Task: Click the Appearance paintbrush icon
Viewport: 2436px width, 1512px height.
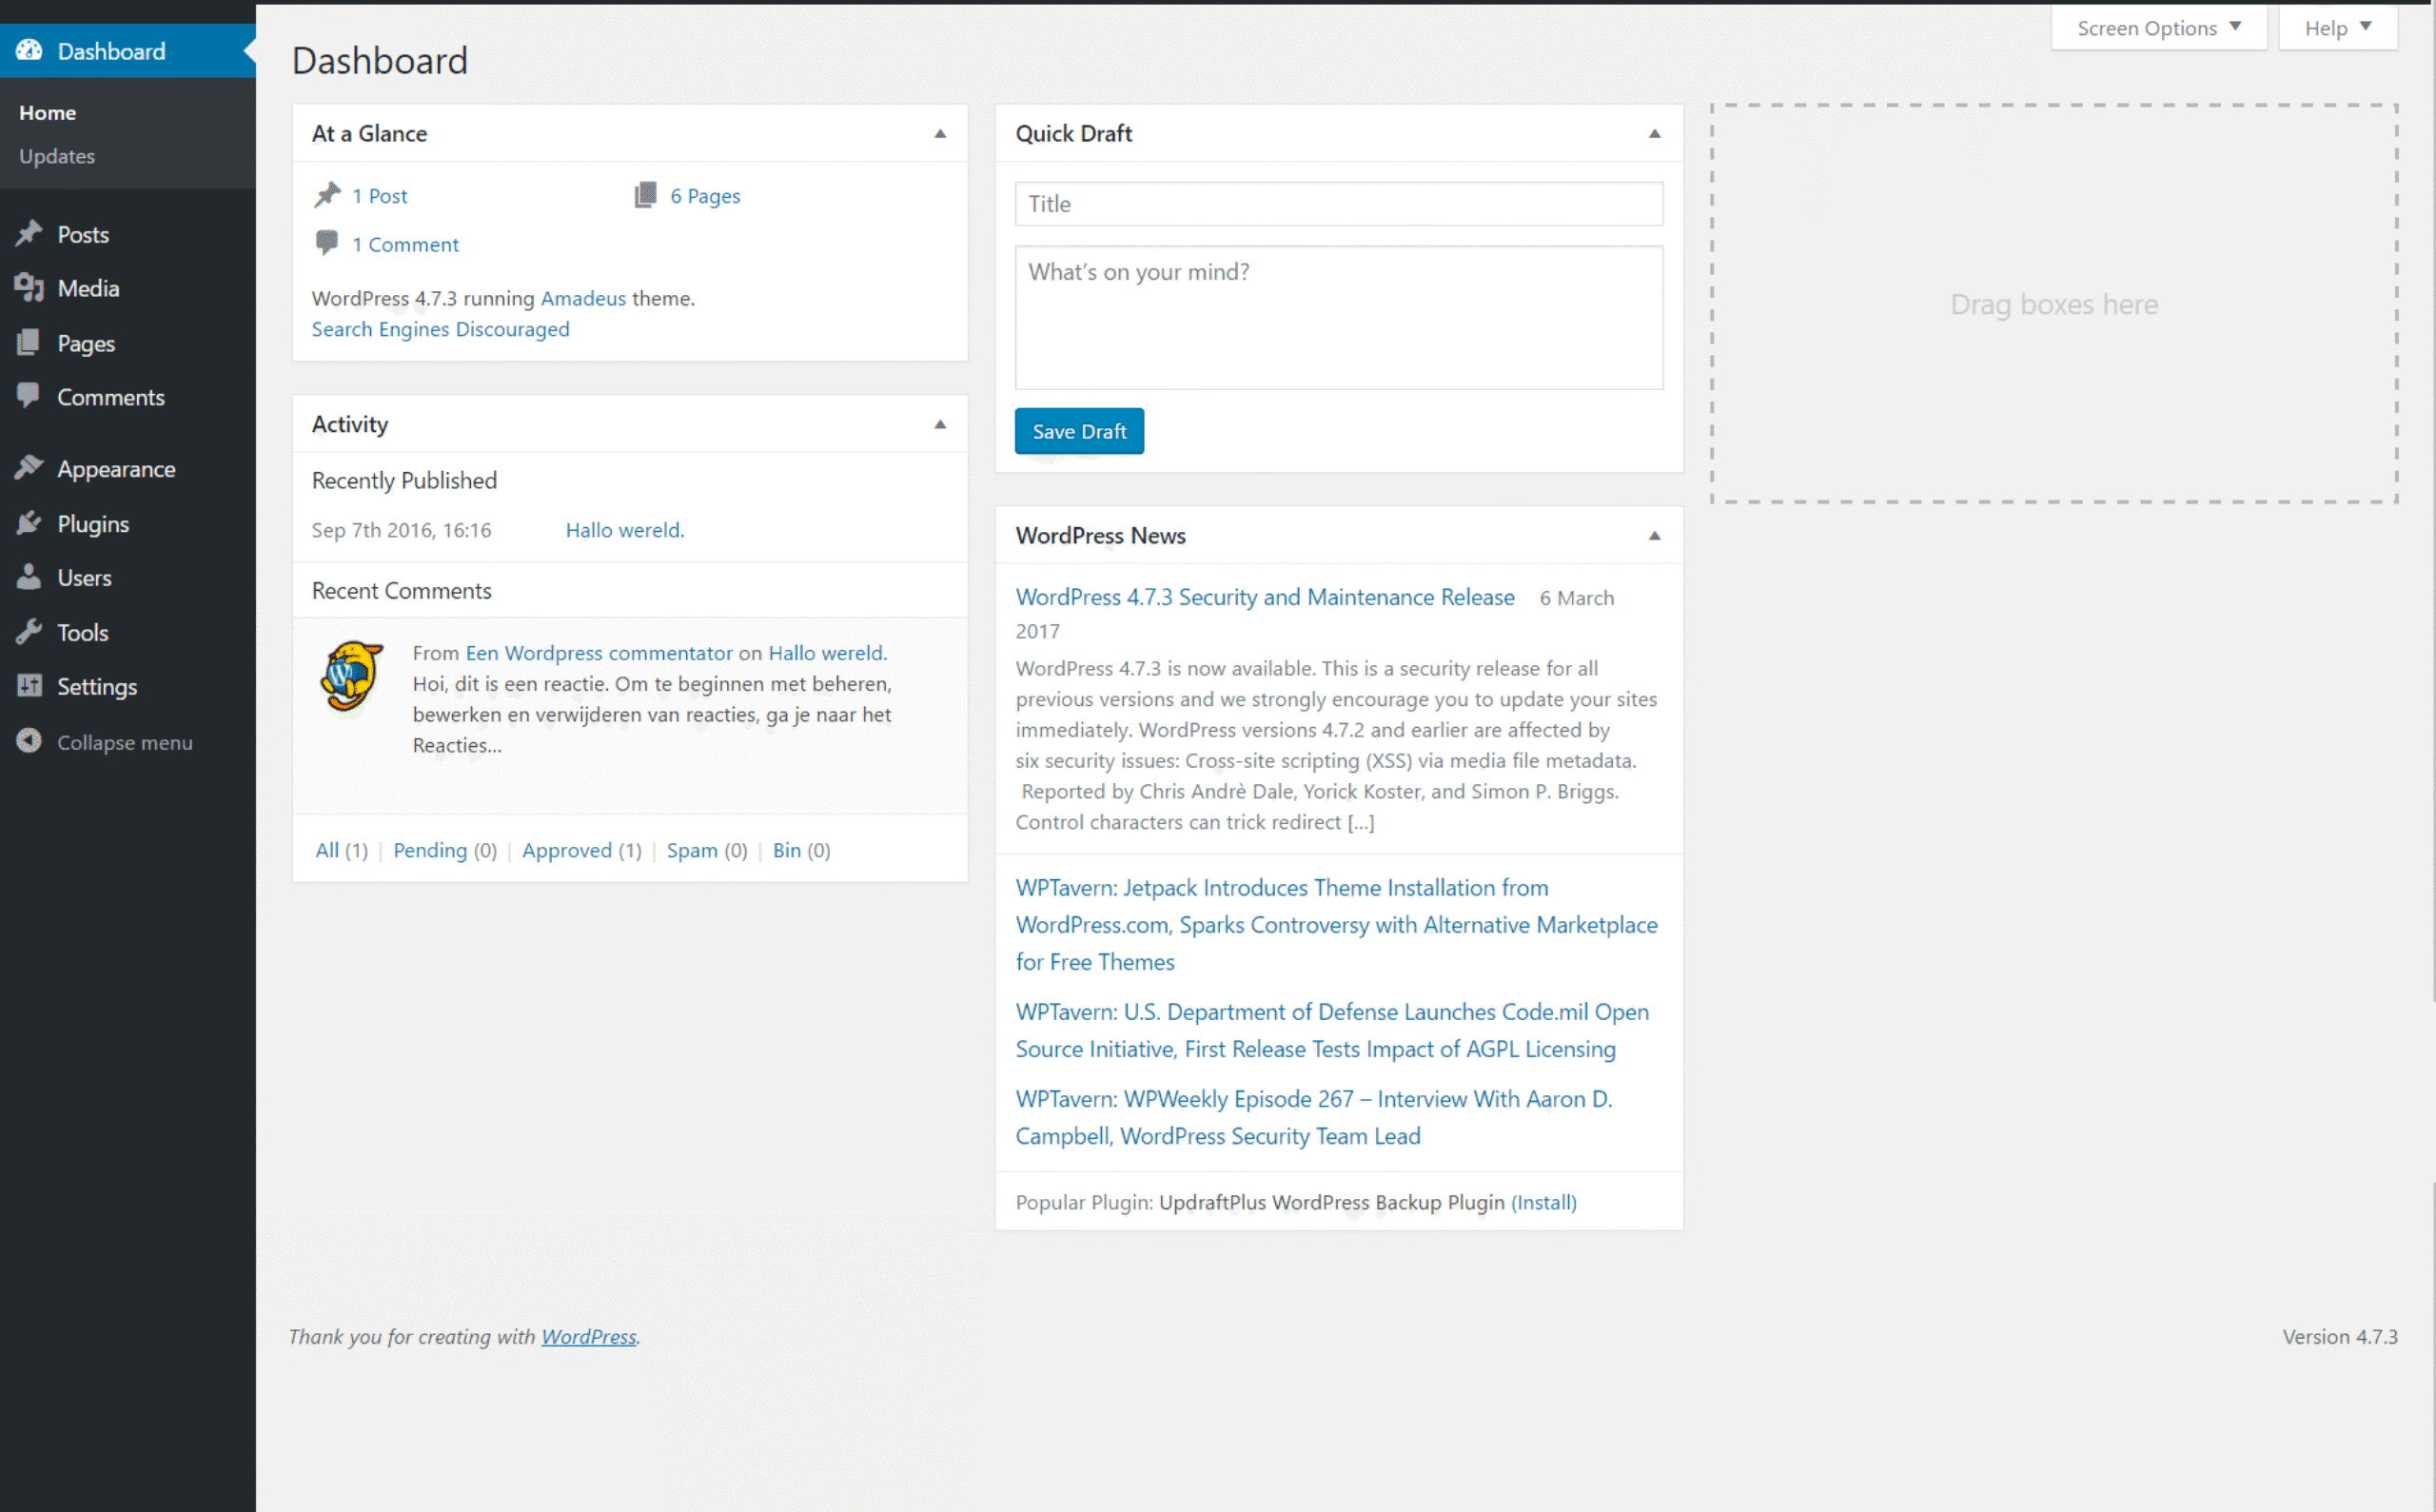Action: 29,468
